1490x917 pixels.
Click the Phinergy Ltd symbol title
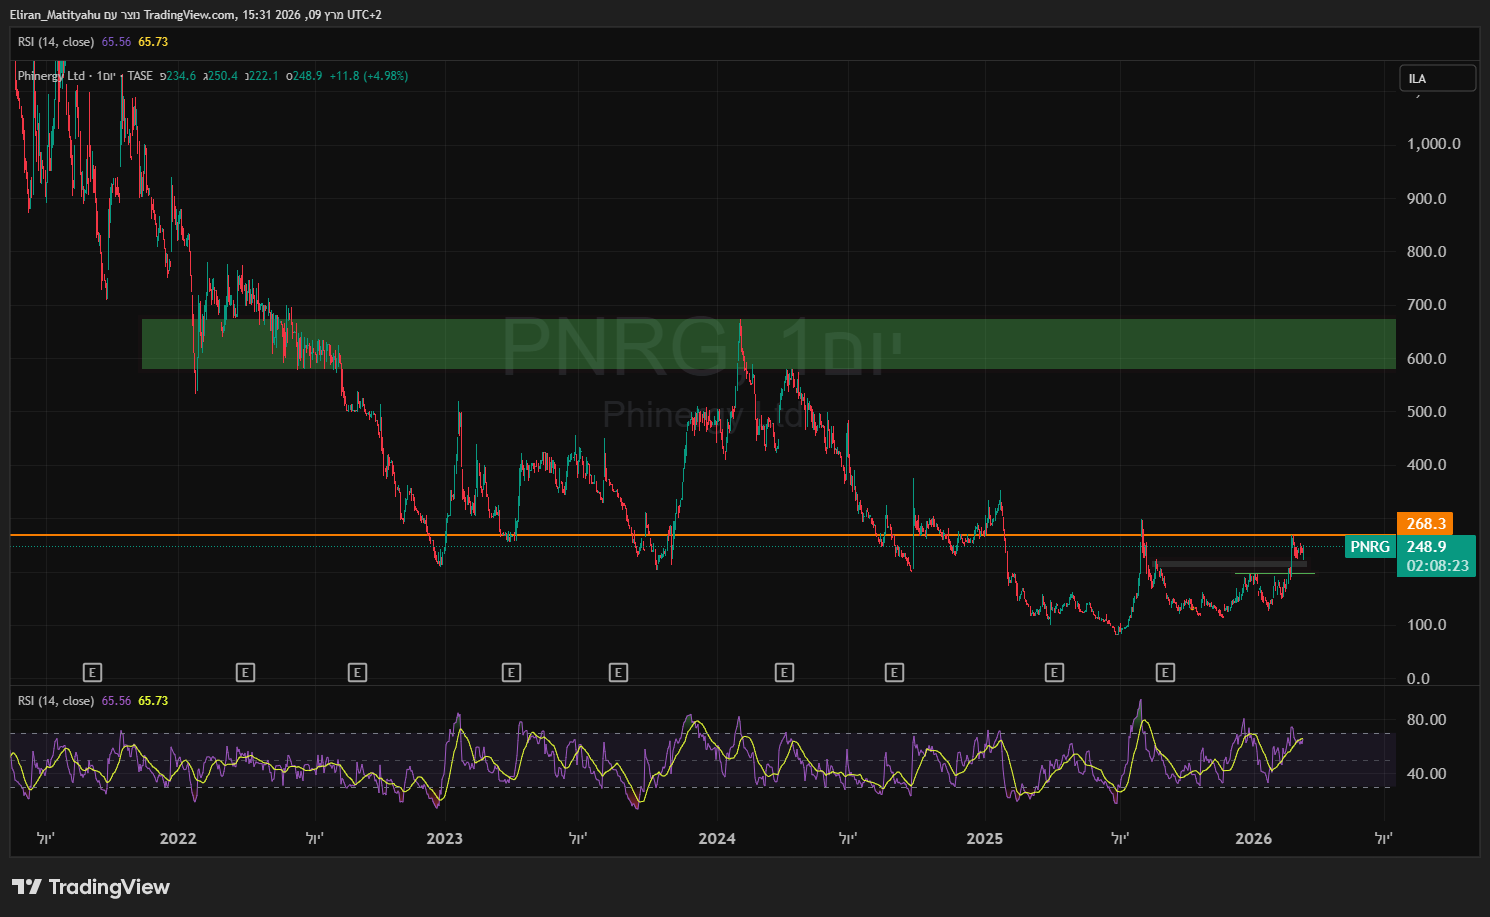pos(51,76)
